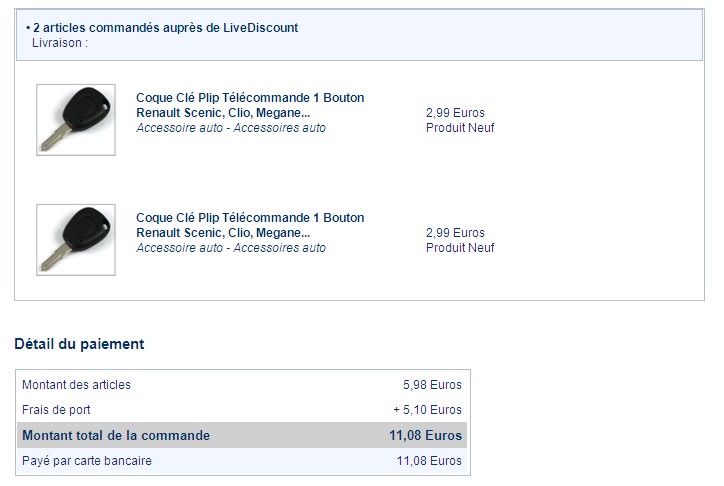
Task: Click the total amount 11,08 Euros in bold
Action: pos(425,435)
